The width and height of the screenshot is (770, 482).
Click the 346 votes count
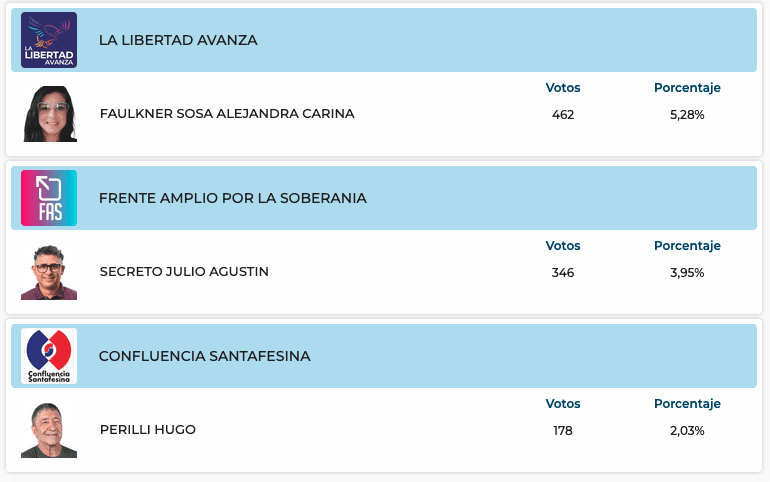[563, 273]
